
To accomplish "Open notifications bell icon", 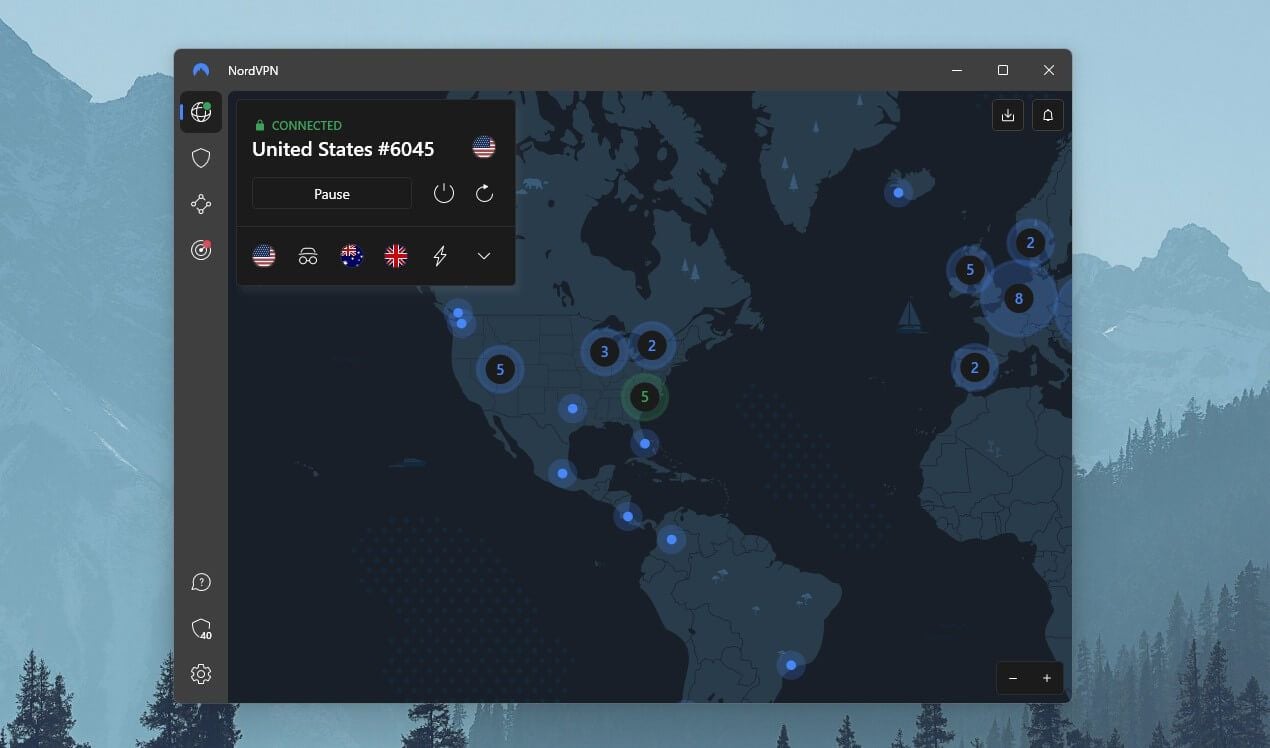I will (x=1048, y=115).
